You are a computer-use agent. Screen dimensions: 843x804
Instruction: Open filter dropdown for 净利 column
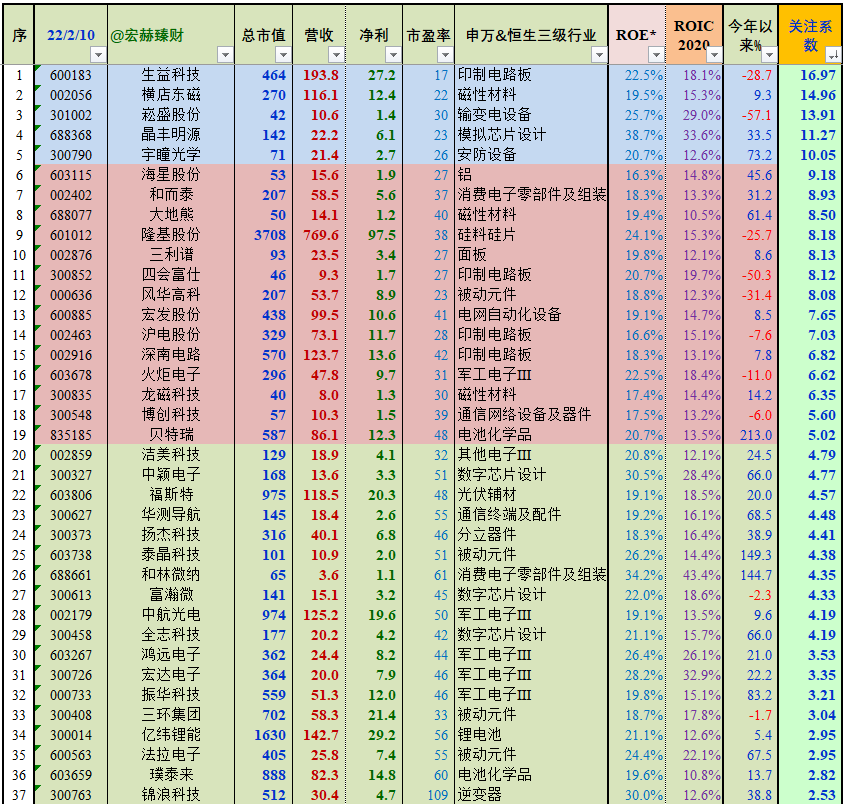(394, 55)
